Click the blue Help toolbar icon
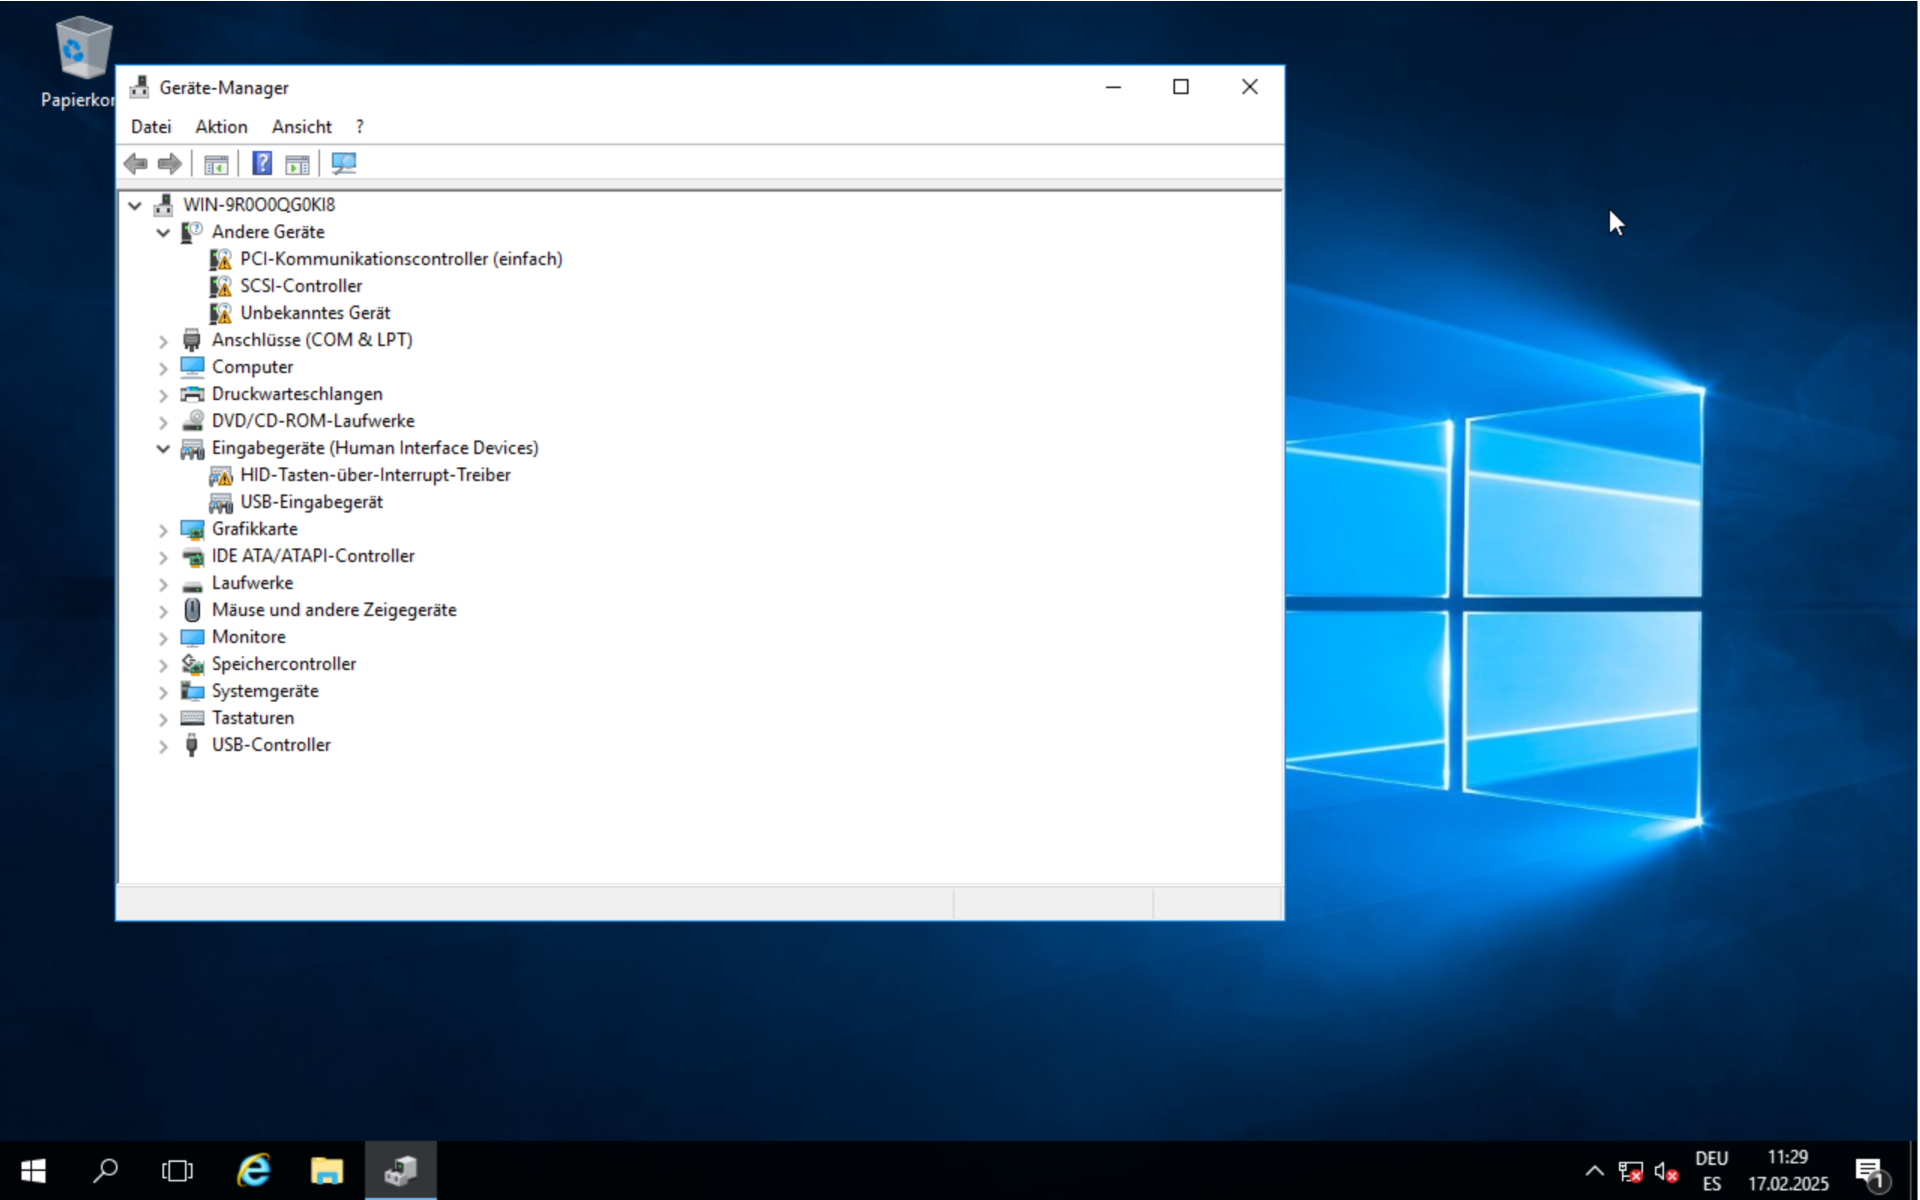Image resolution: width=1920 pixels, height=1200 pixels. (x=262, y=163)
